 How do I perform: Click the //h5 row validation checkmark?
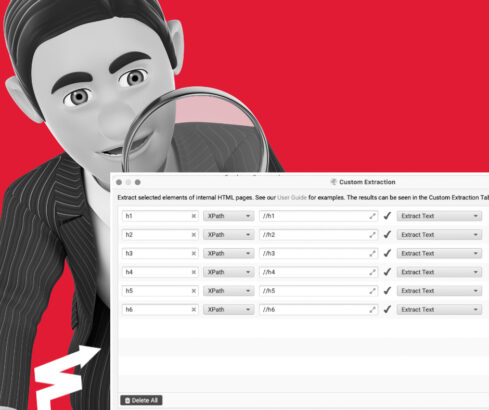(x=387, y=291)
